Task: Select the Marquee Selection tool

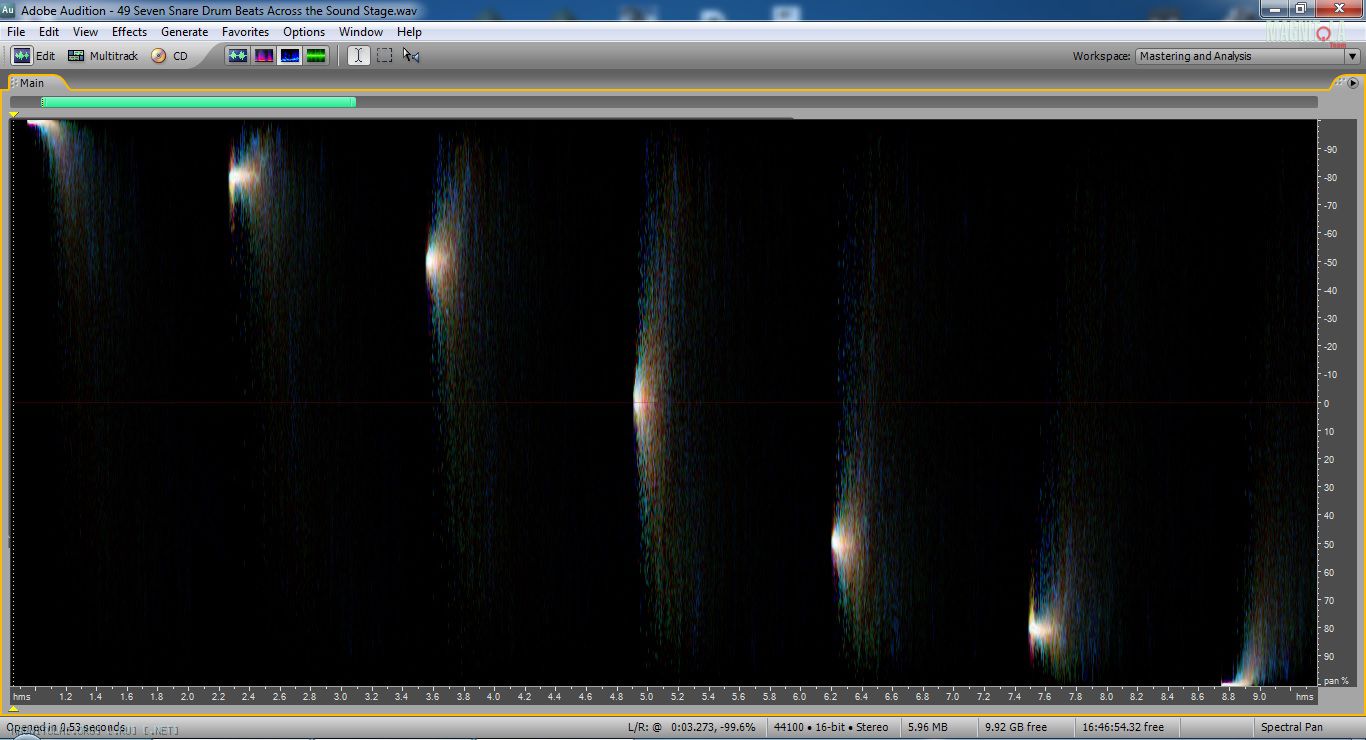Action: [385, 56]
